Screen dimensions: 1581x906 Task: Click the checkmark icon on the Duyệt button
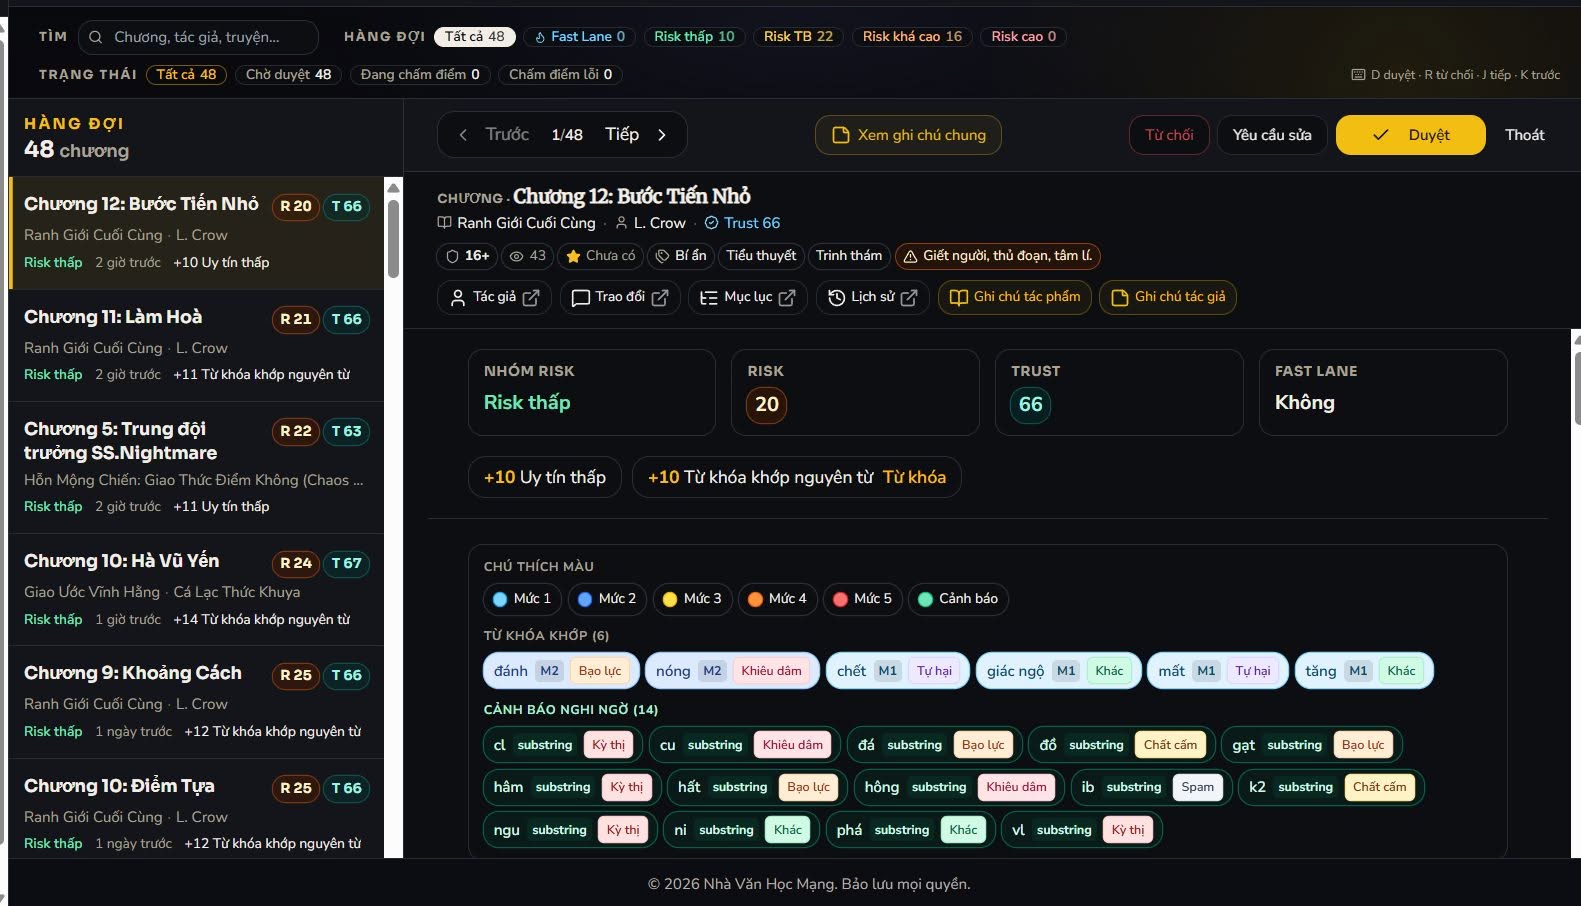coord(1380,135)
